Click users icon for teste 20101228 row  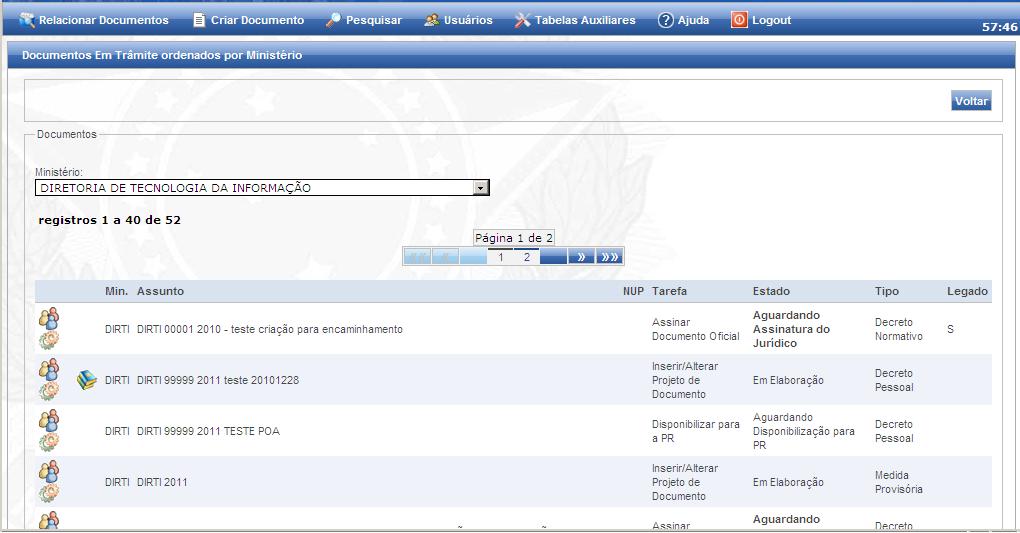tap(49, 369)
